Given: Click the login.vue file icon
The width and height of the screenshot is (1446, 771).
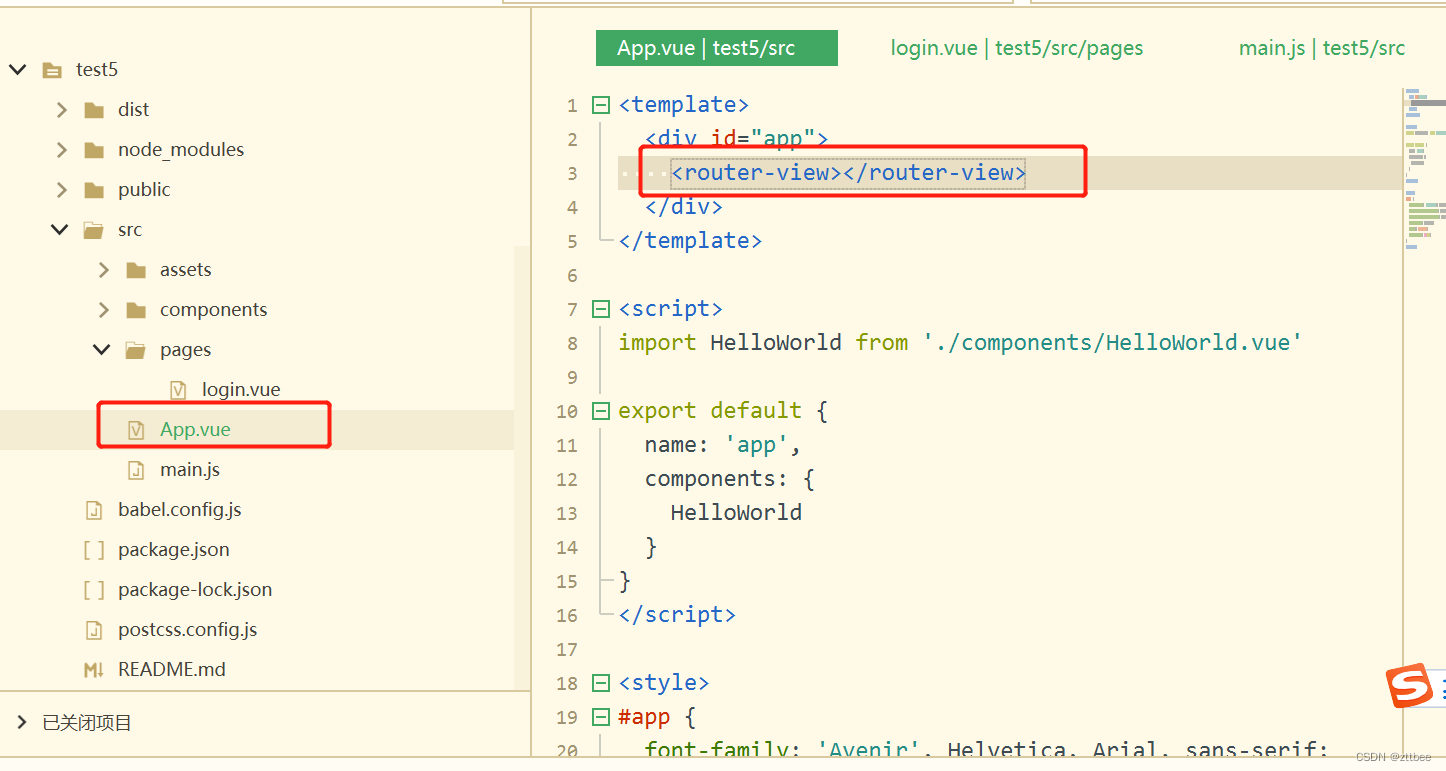Looking at the screenshot, I should pos(178,390).
